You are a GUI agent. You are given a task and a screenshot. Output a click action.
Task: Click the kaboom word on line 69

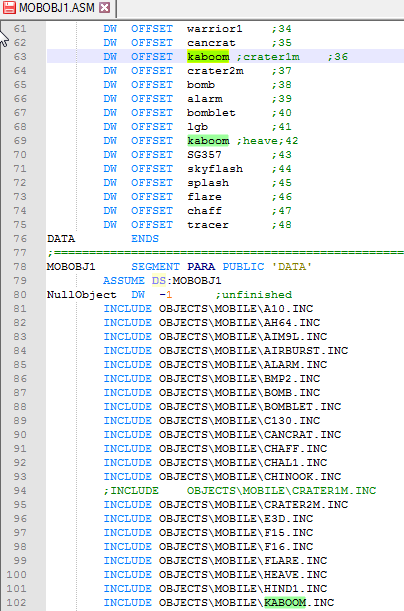[x=208, y=141]
